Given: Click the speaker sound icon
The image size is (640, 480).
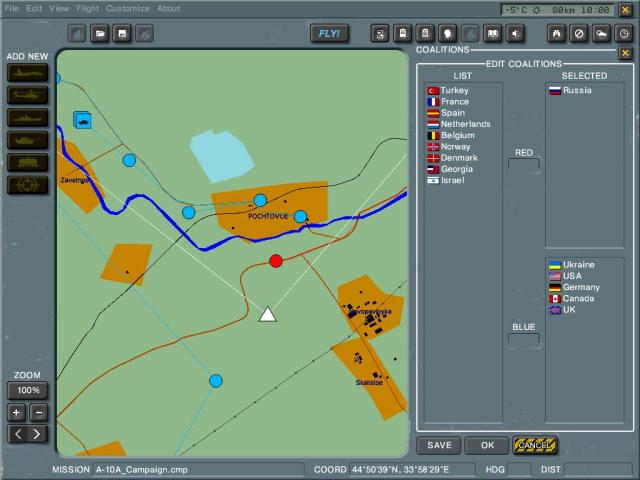Looking at the screenshot, I should coord(515,33).
